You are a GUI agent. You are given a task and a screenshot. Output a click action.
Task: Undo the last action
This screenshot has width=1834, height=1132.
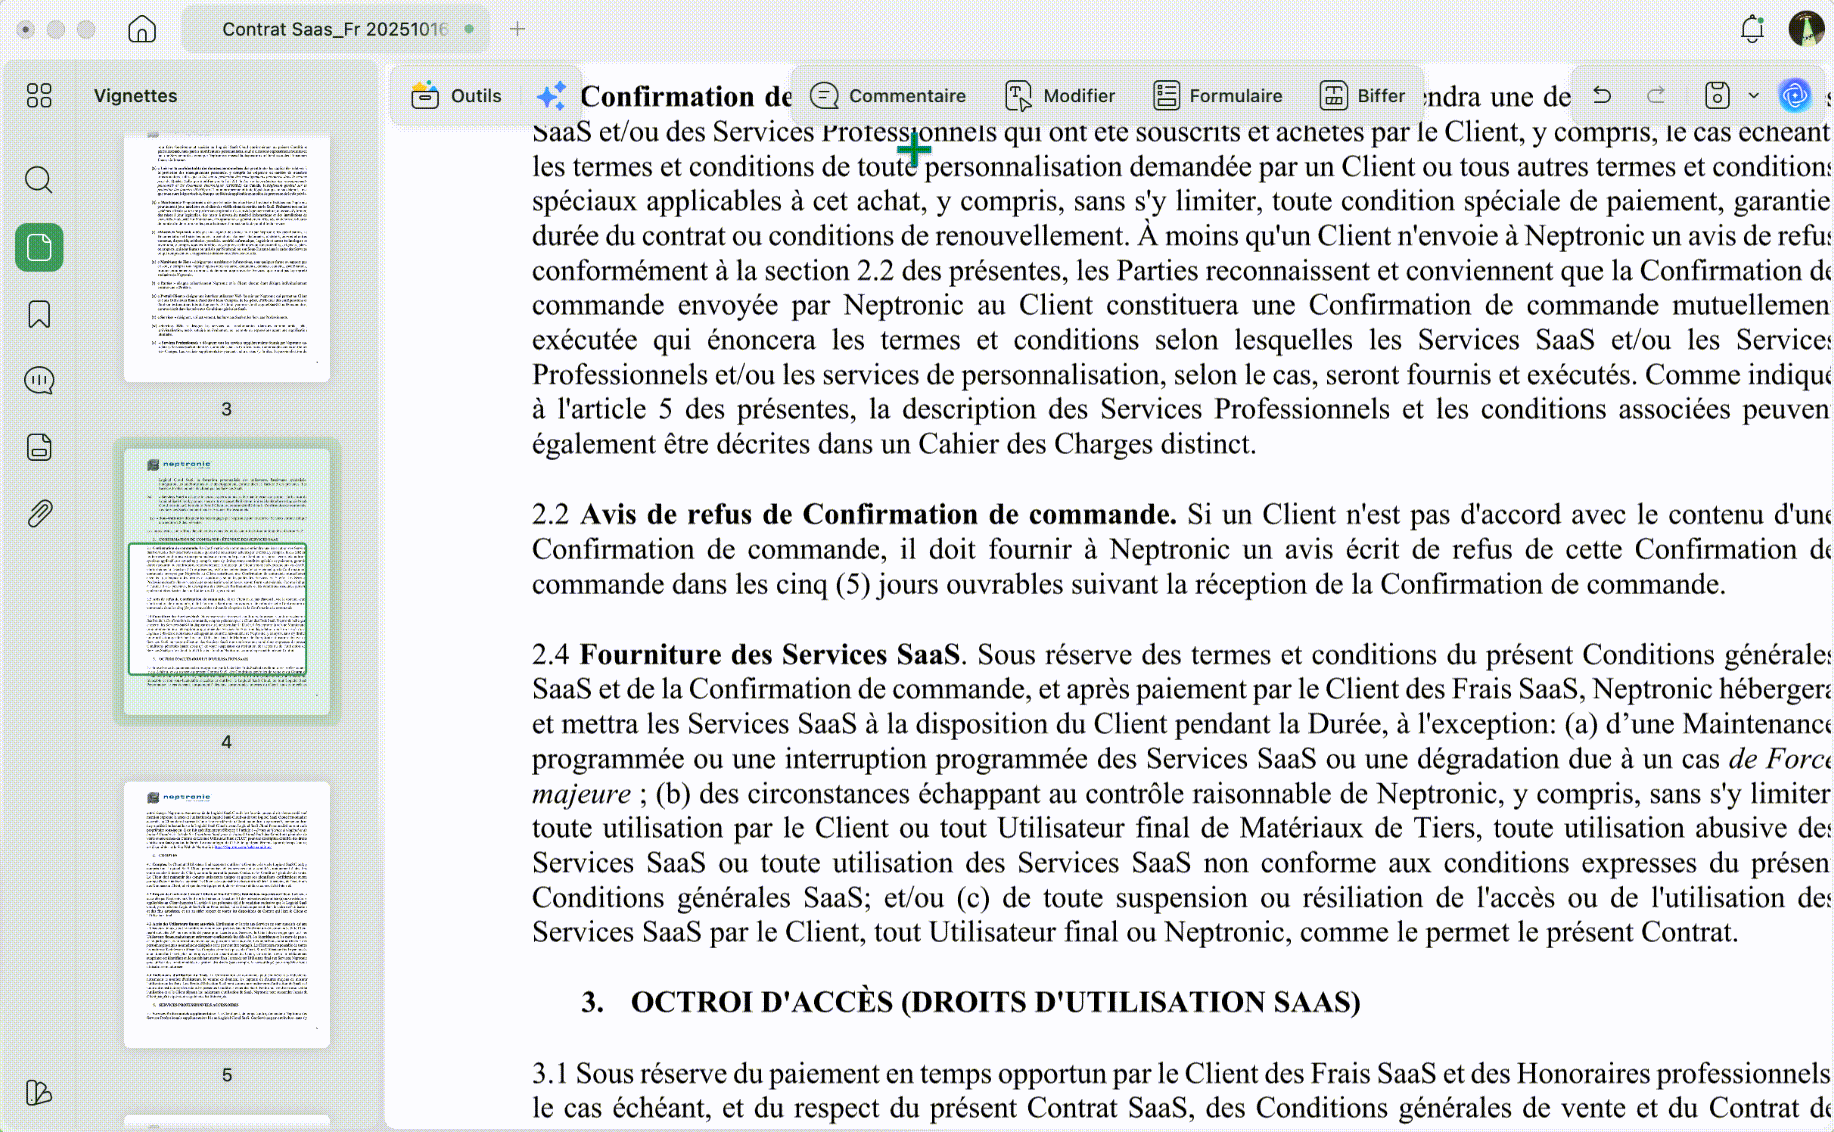pos(1602,95)
